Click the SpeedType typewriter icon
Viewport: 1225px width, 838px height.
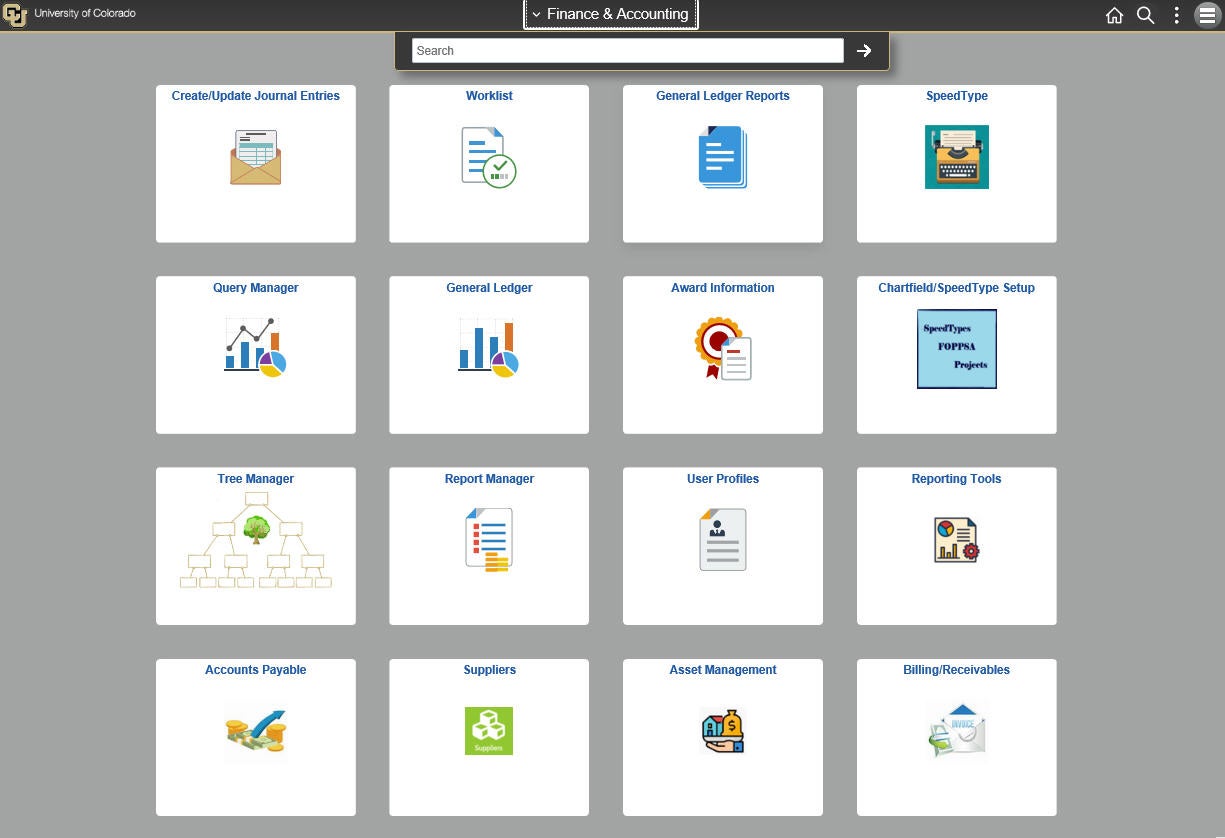[956, 157]
